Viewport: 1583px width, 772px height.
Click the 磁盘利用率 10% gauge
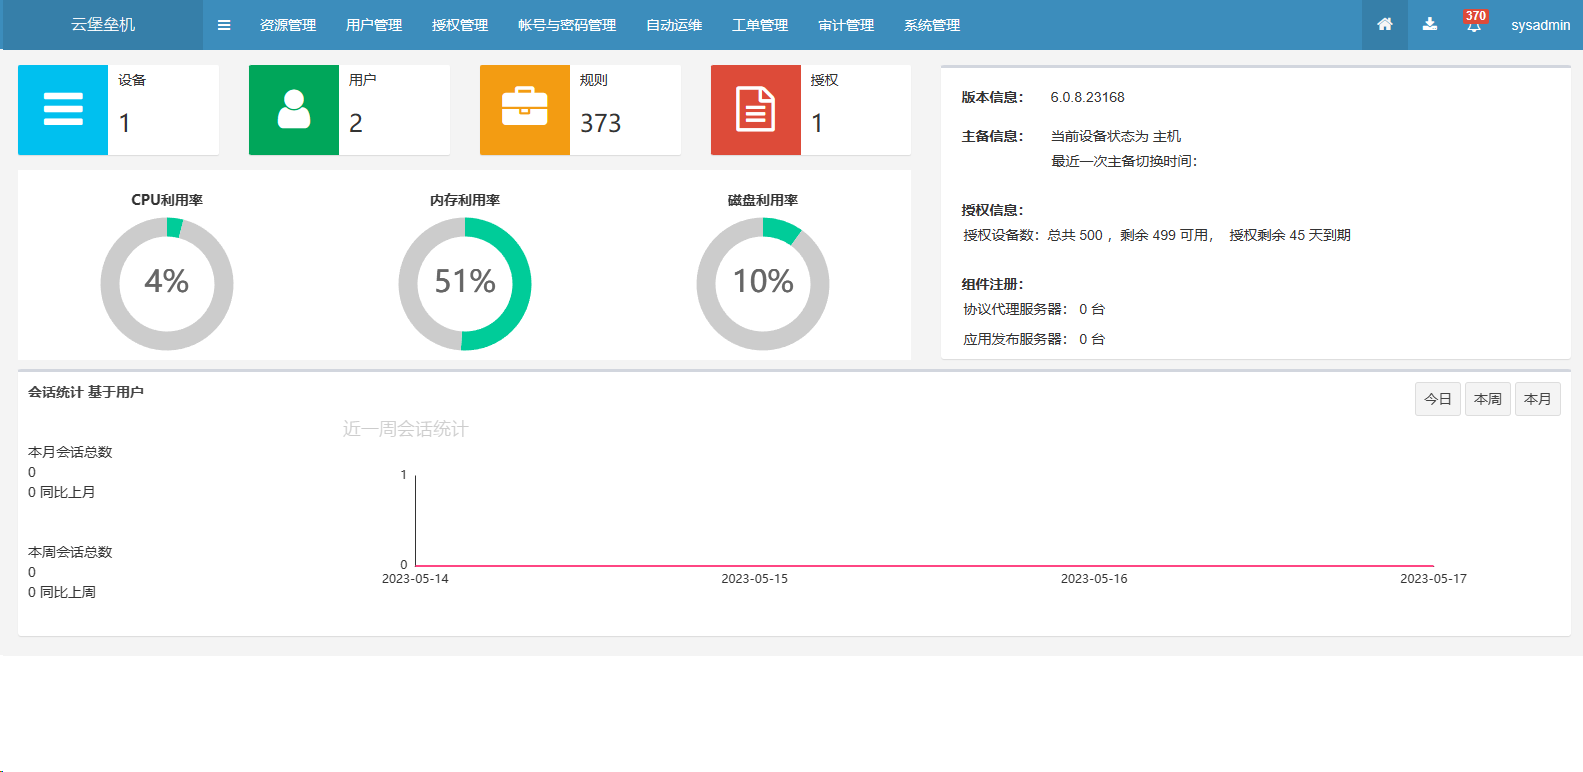(763, 284)
